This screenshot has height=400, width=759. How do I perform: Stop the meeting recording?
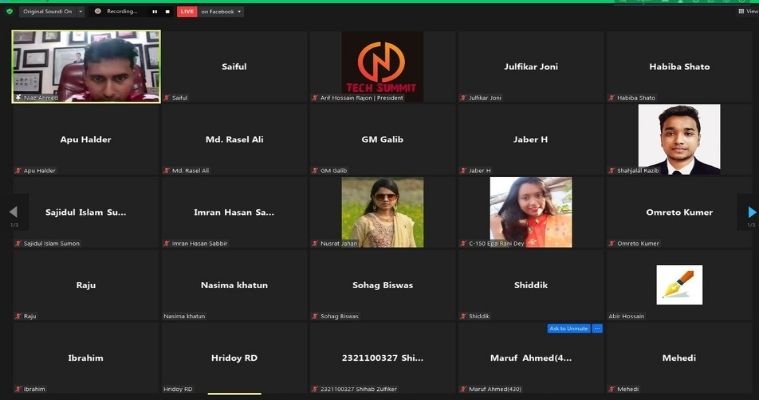(x=166, y=11)
